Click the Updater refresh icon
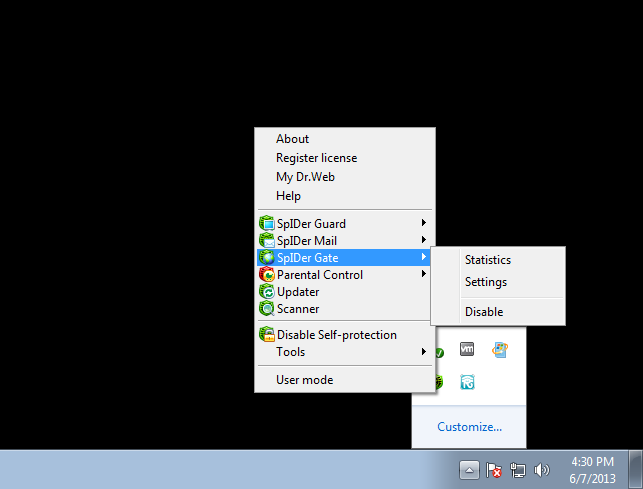Screen dimensions: 643x489 pyautogui.click(x=267, y=292)
